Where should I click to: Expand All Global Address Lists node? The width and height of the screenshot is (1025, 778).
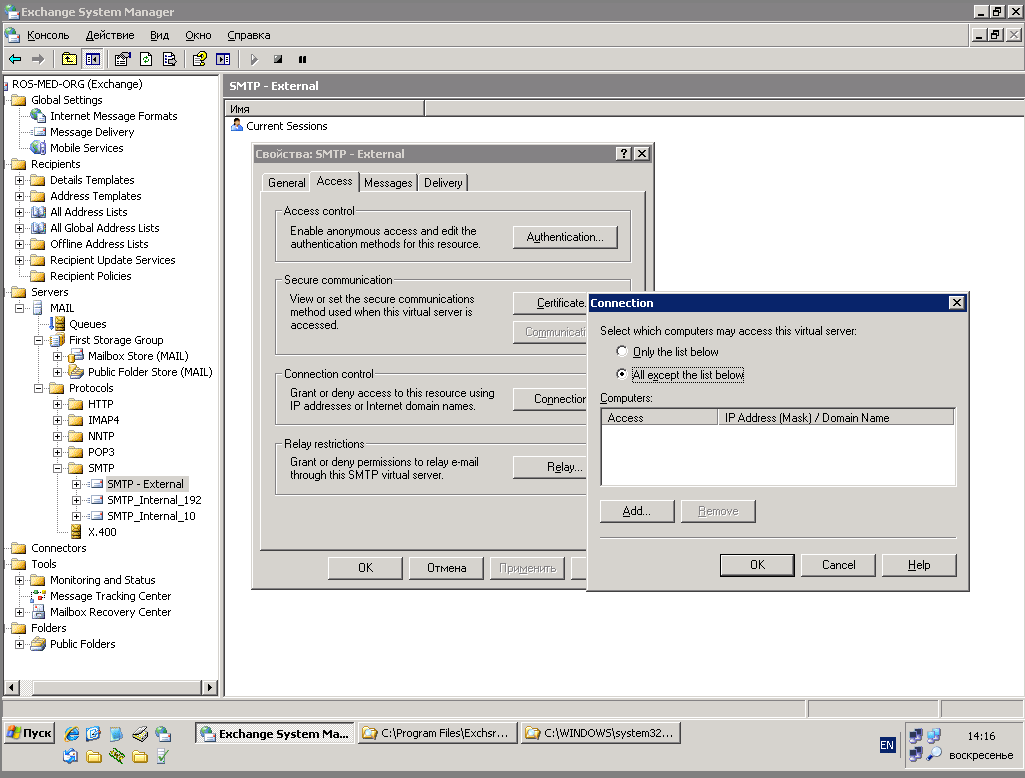coord(20,228)
